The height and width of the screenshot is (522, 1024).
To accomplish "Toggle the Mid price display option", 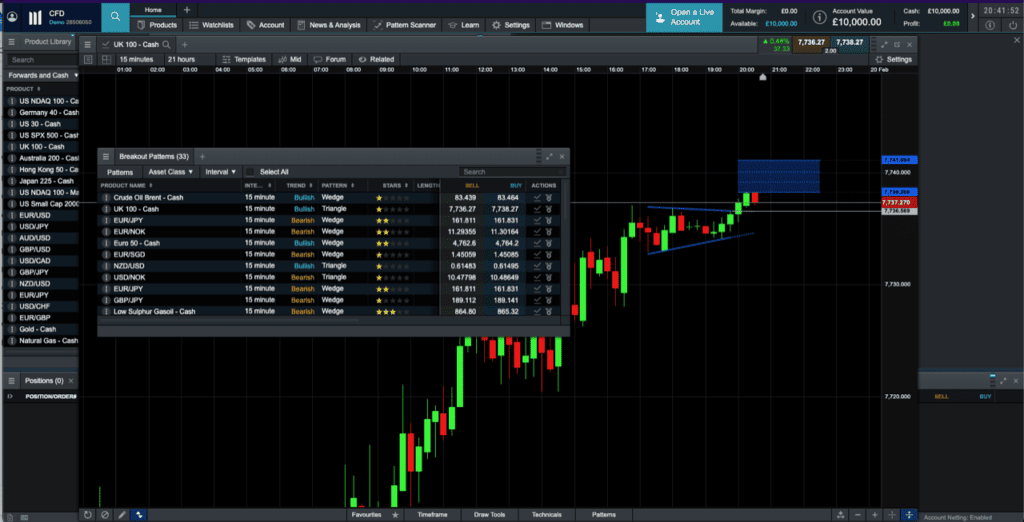I will point(289,59).
